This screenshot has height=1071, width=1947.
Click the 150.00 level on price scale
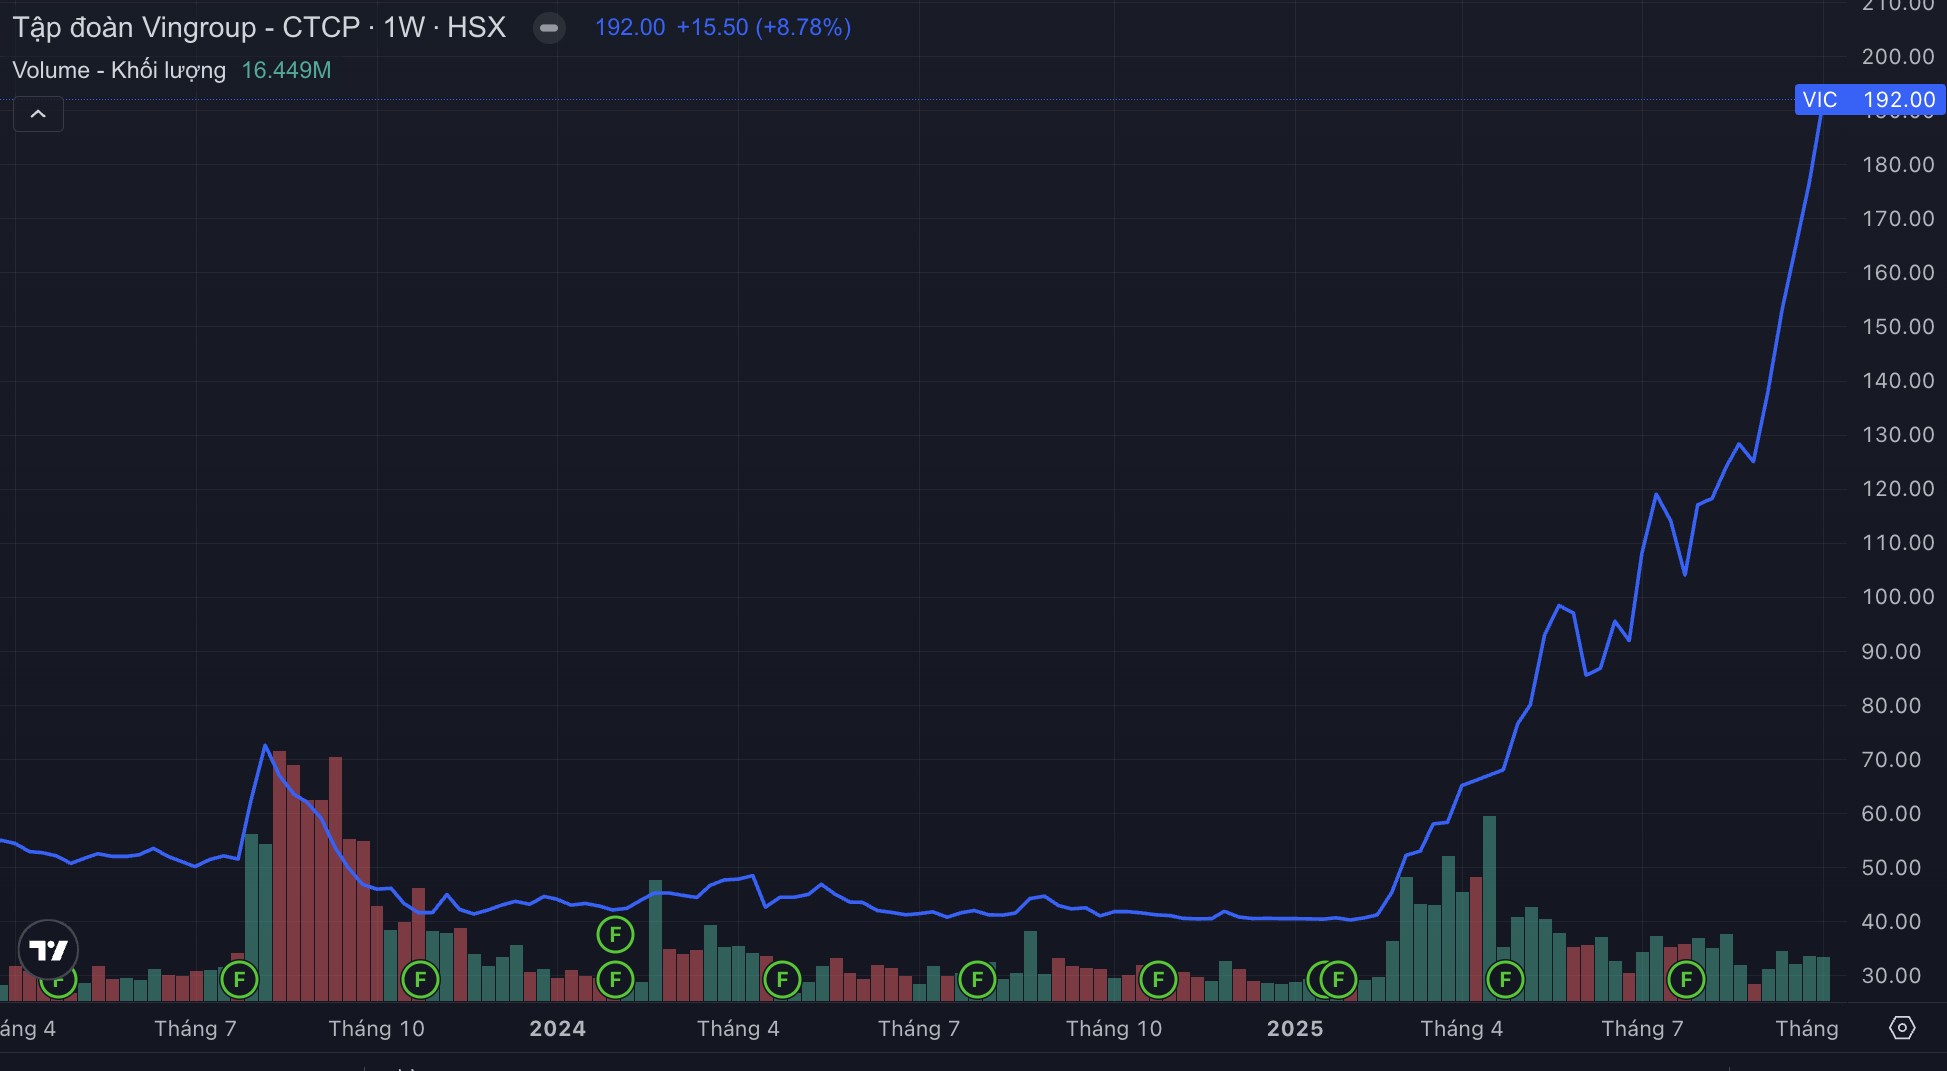(x=1897, y=327)
